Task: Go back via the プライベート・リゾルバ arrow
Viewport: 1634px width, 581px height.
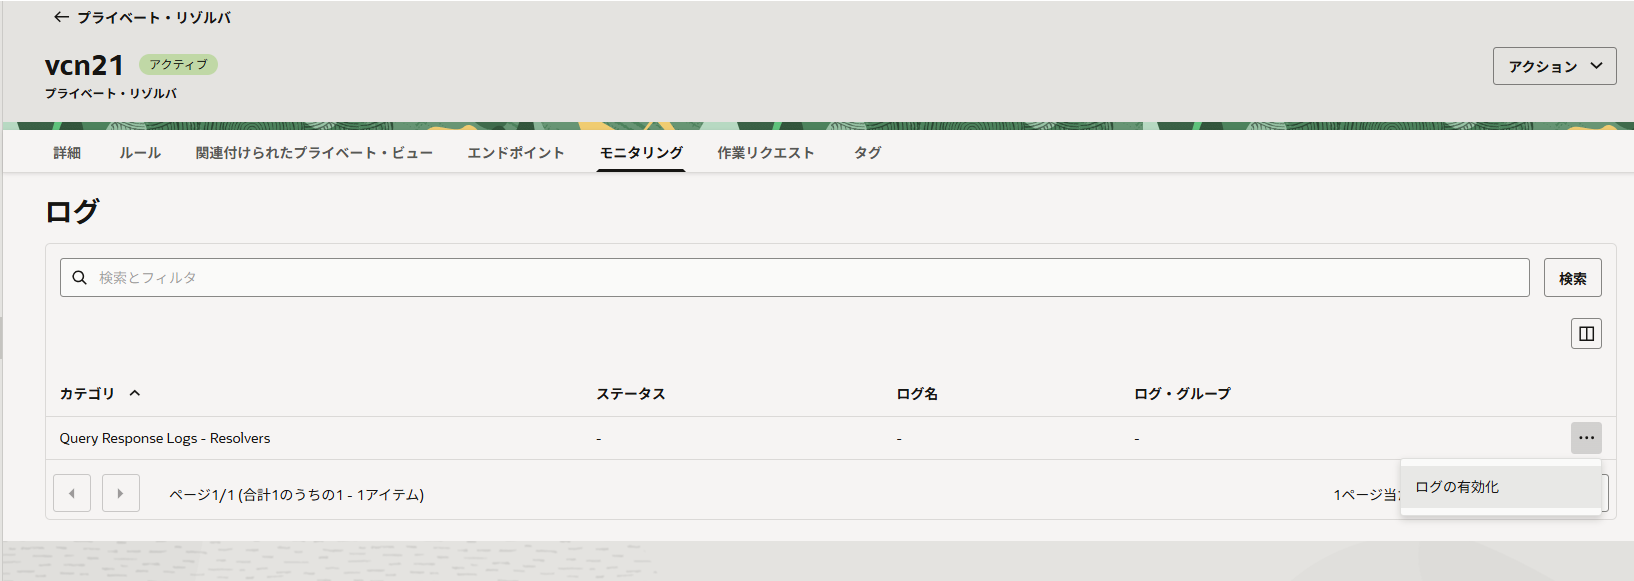Action: 62,17
